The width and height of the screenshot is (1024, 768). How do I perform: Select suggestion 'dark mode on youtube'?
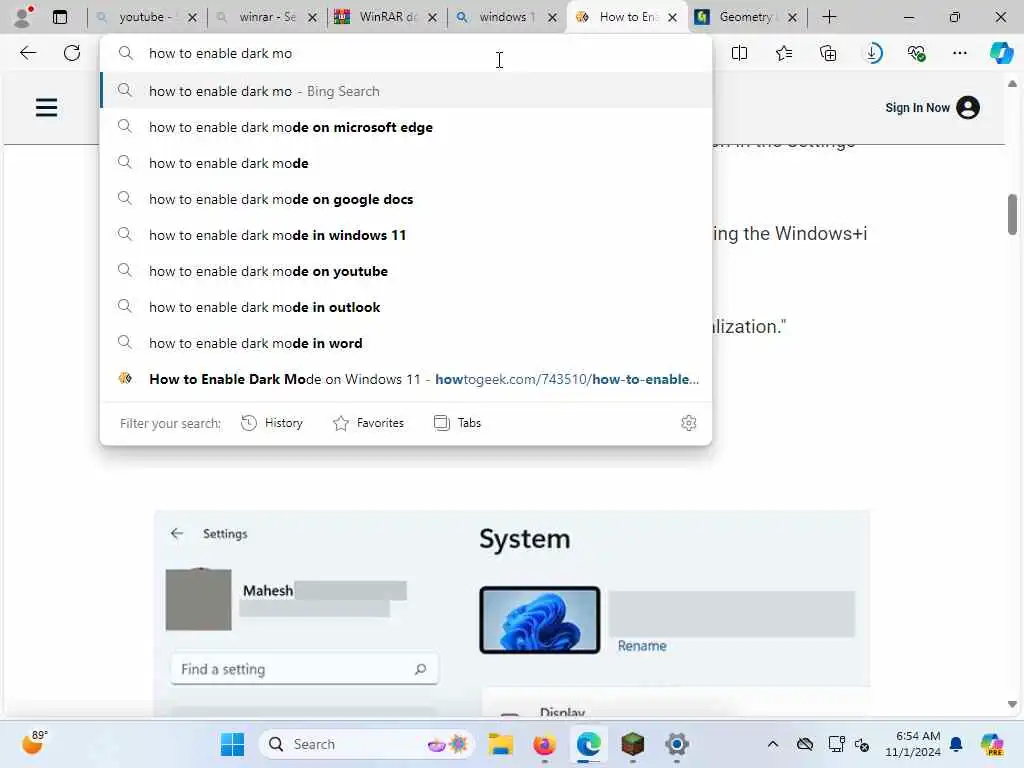pos(406,270)
